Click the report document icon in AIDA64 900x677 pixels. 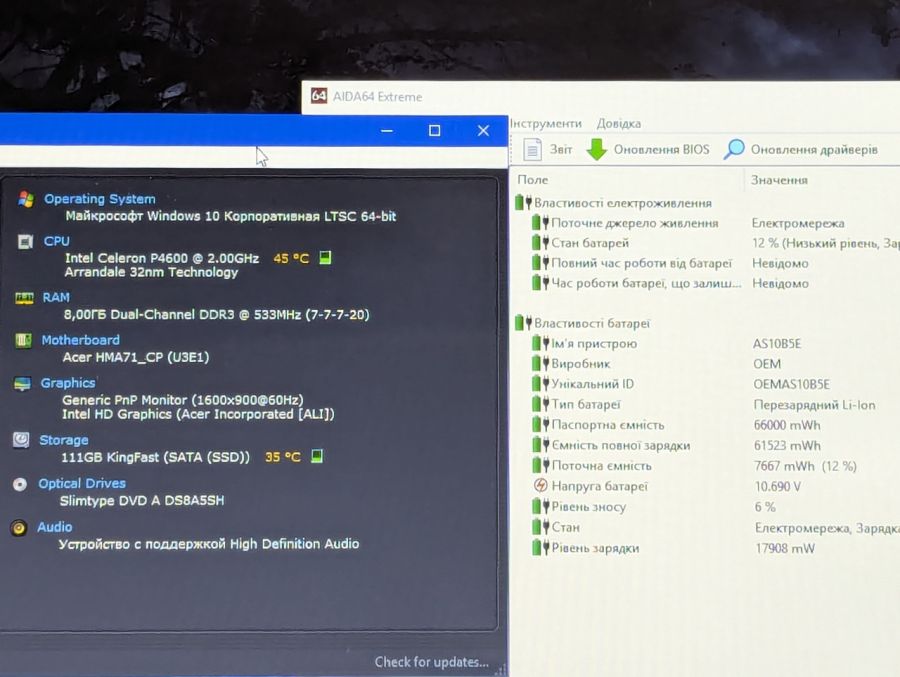(x=532, y=150)
